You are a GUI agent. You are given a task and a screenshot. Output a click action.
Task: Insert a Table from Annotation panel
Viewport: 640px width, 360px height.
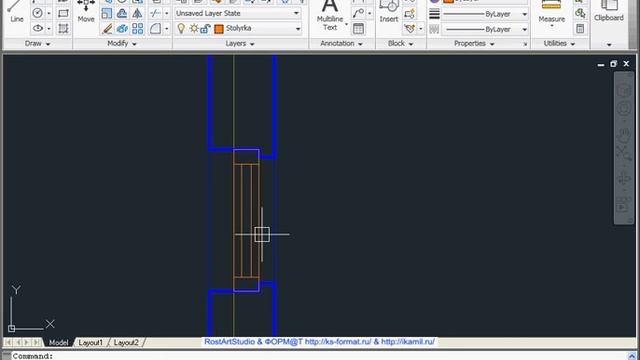pyautogui.click(x=358, y=29)
